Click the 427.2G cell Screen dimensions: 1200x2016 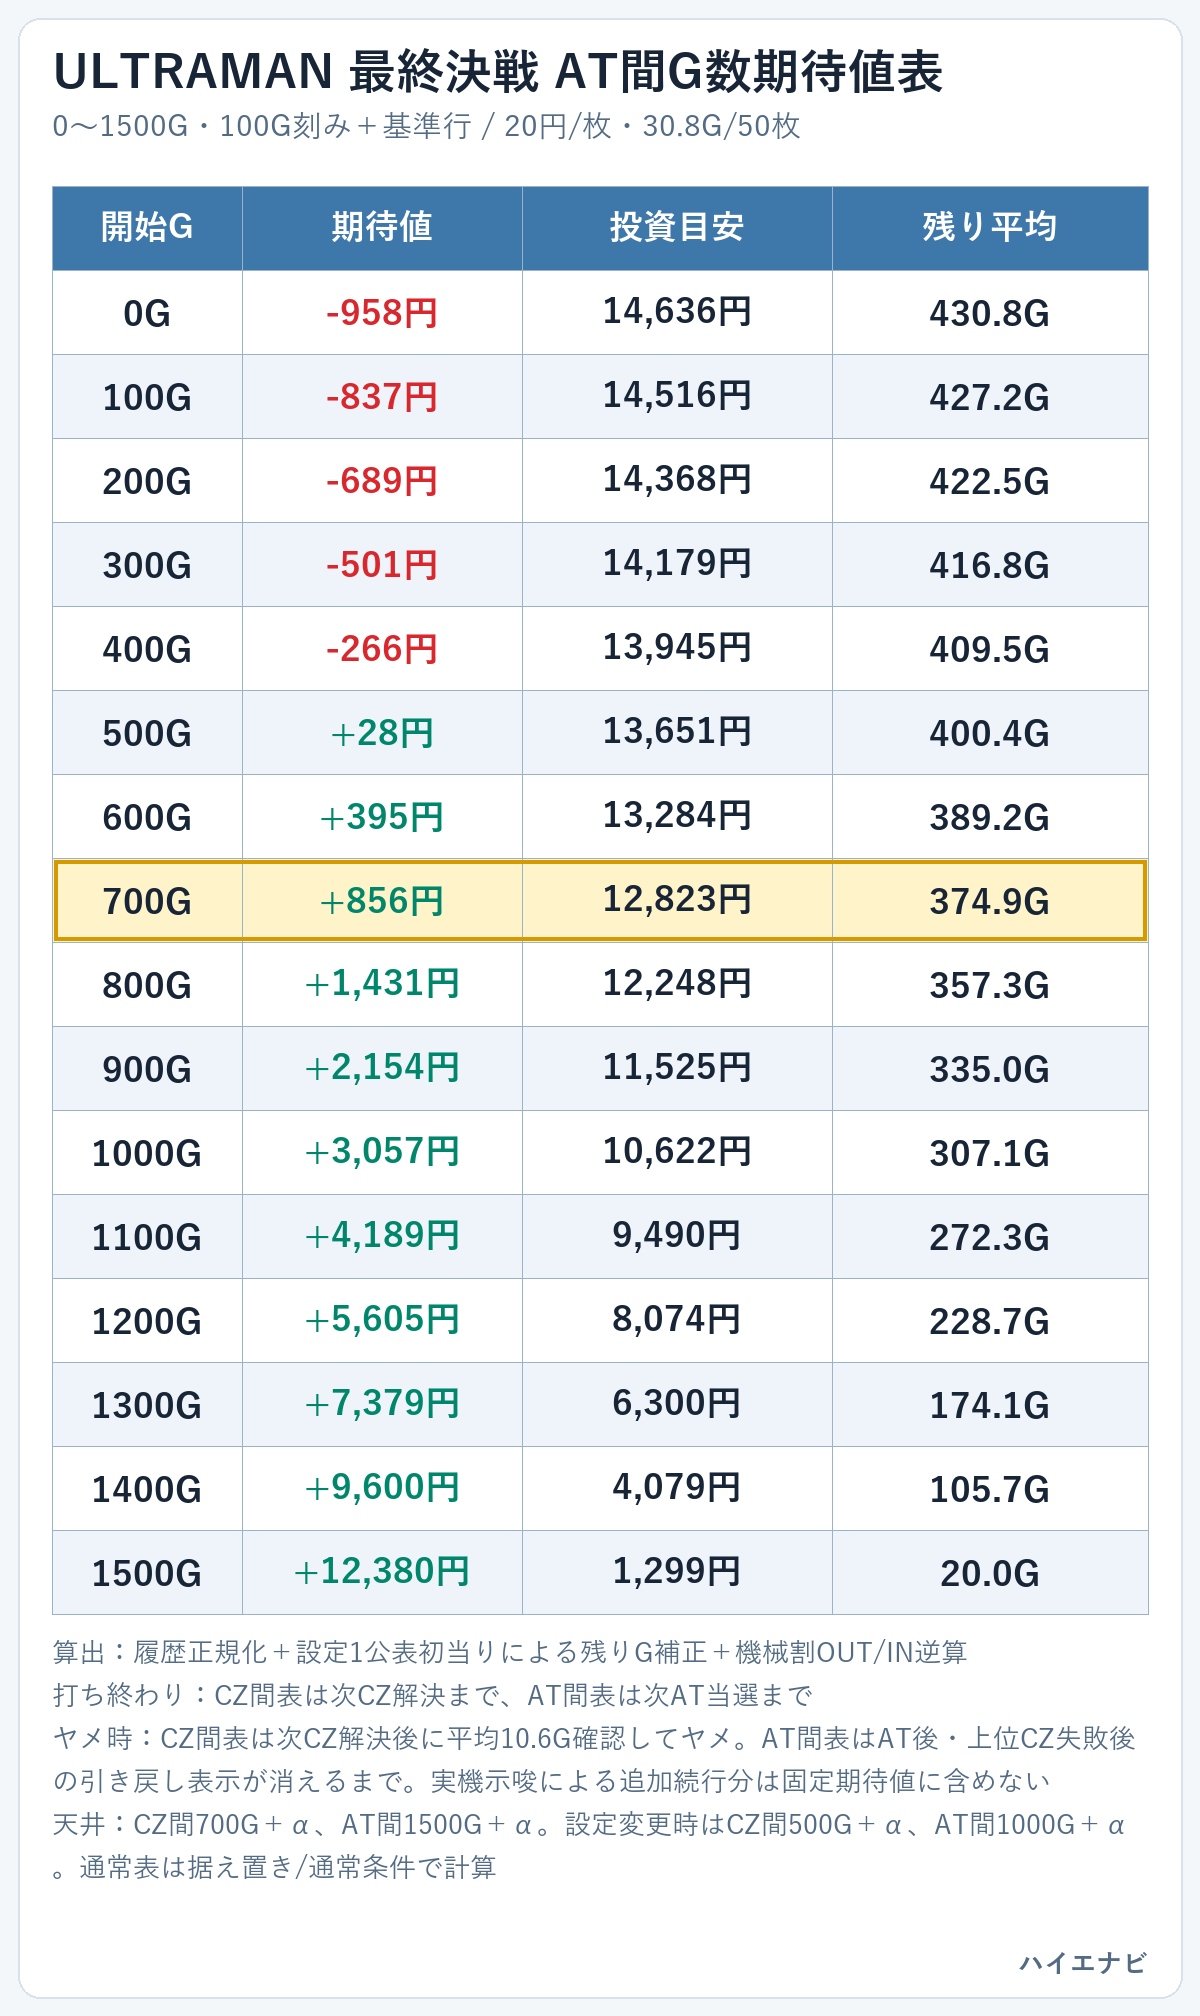990,397
